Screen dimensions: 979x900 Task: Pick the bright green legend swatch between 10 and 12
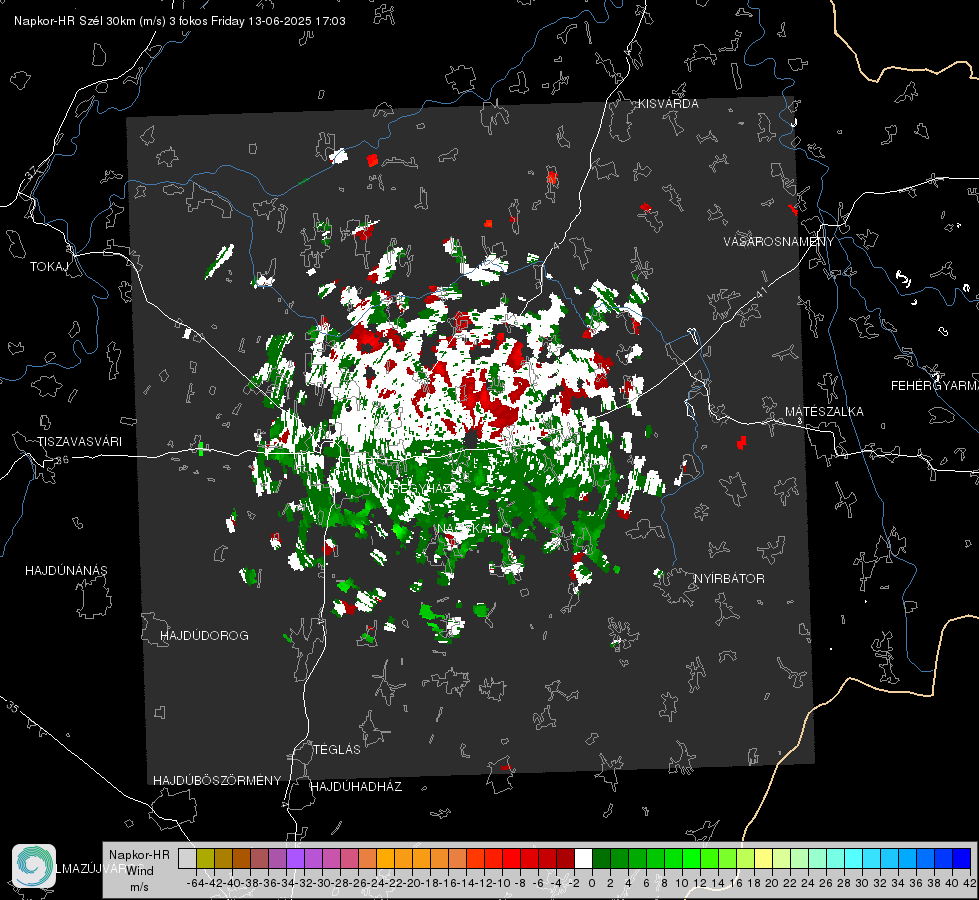point(691,859)
